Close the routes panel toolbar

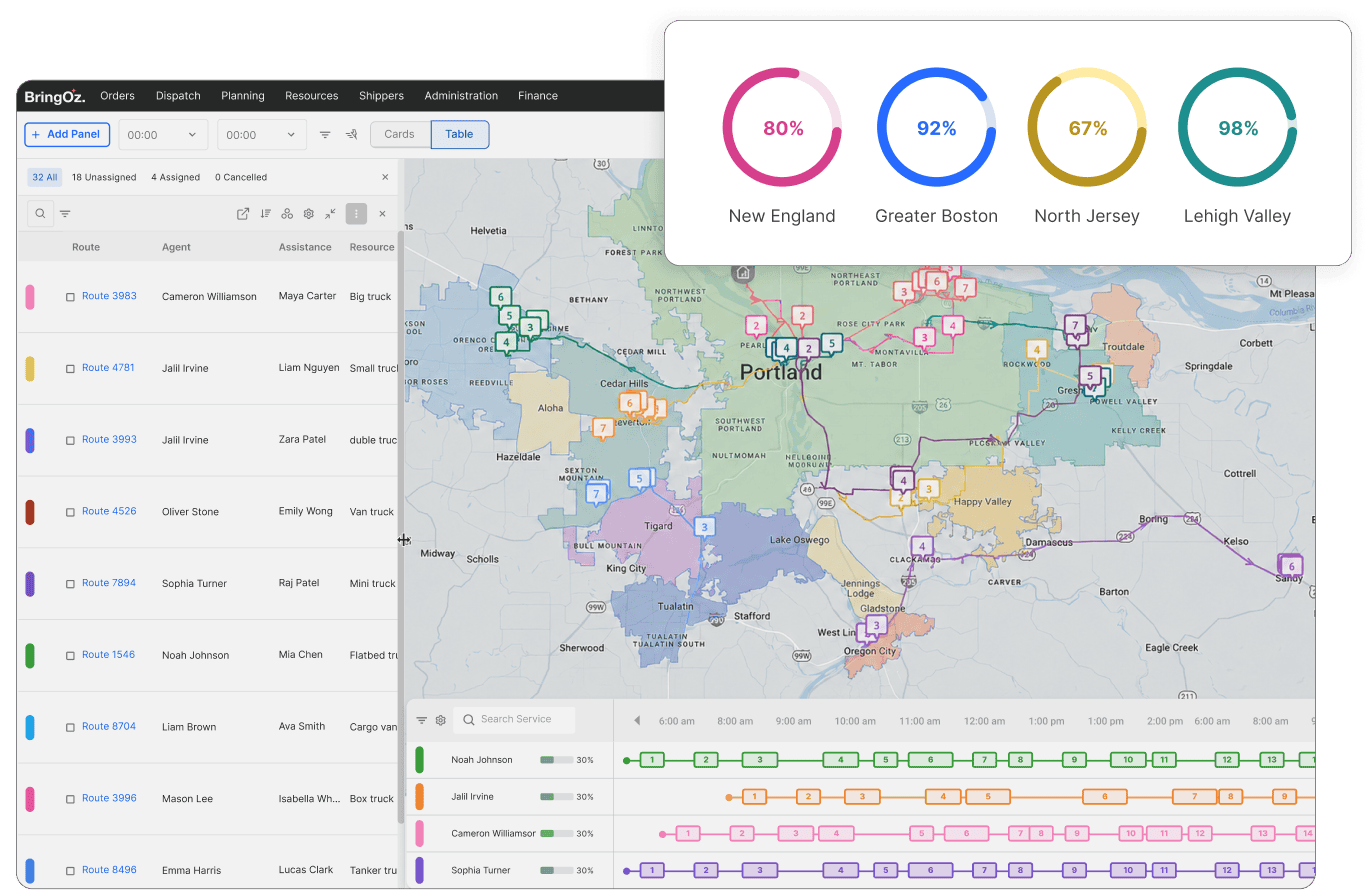pyautogui.click(x=382, y=213)
